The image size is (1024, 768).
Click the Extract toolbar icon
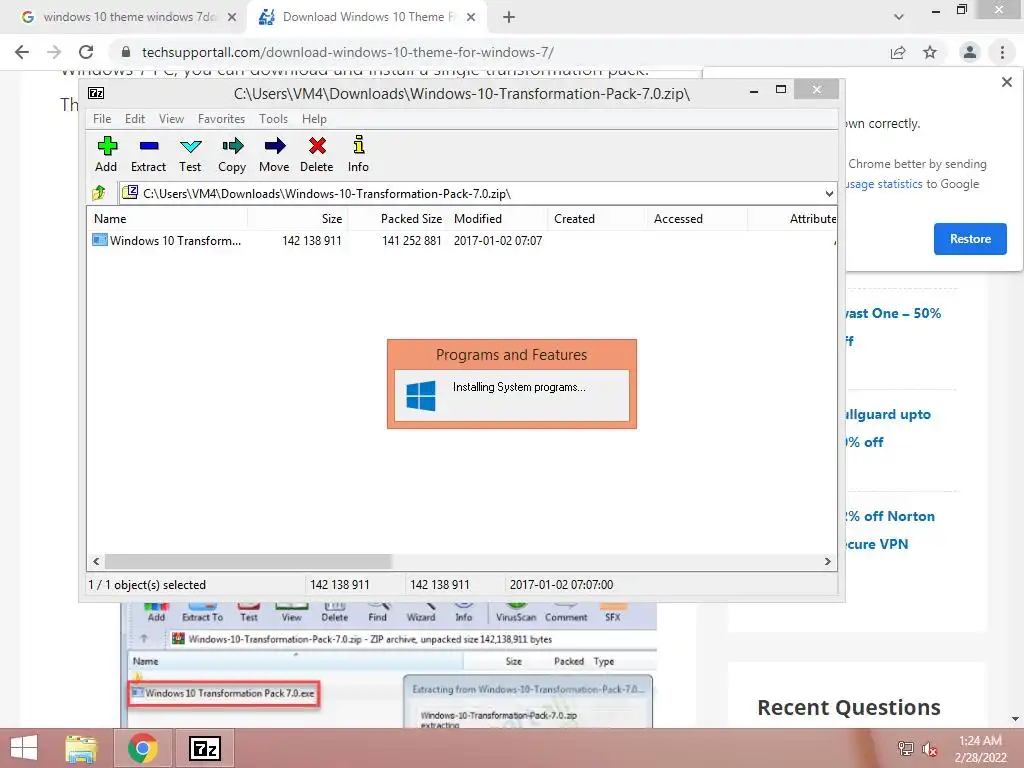pos(149,146)
